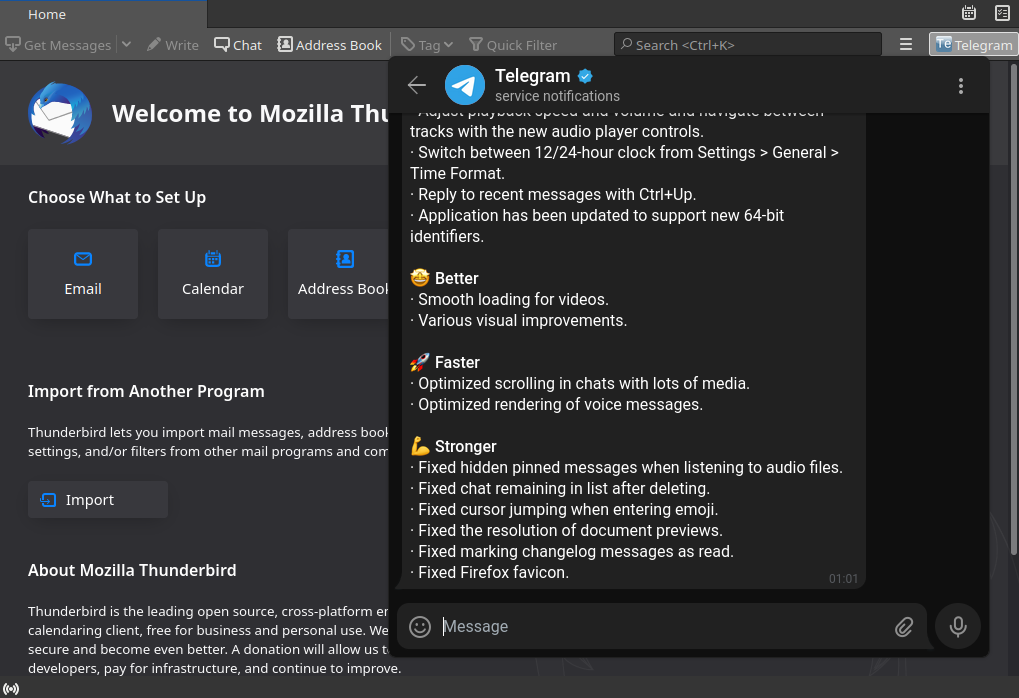Image resolution: width=1019 pixels, height=698 pixels.
Task: Open the Address Book toolbar button
Action: [x=329, y=45]
